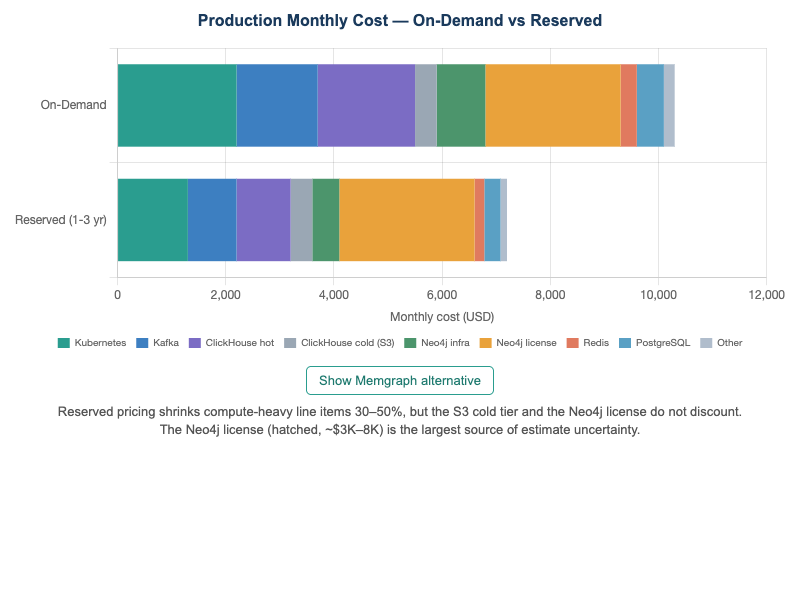Select the Reserved Redis red segment
800x600 pixels.
(x=480, y=220)
